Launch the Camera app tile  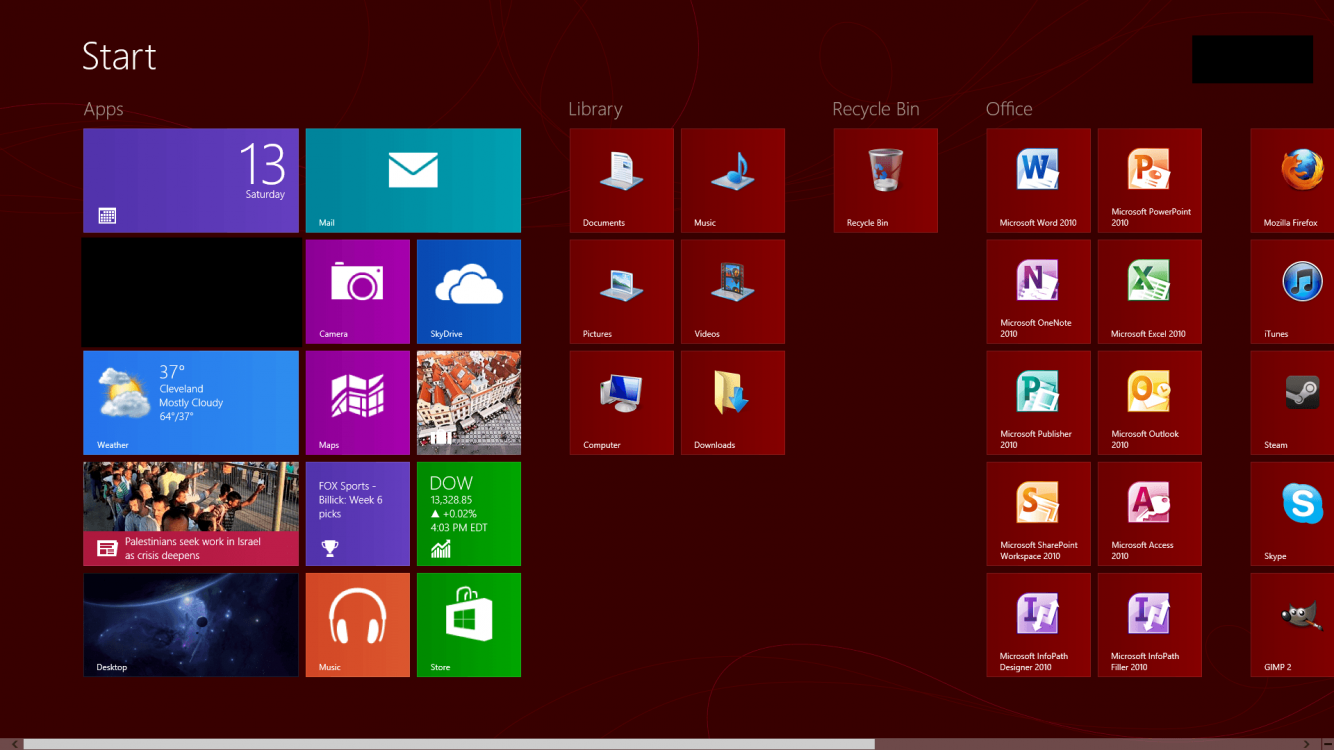pyautogui.click(x=357, y=291)
